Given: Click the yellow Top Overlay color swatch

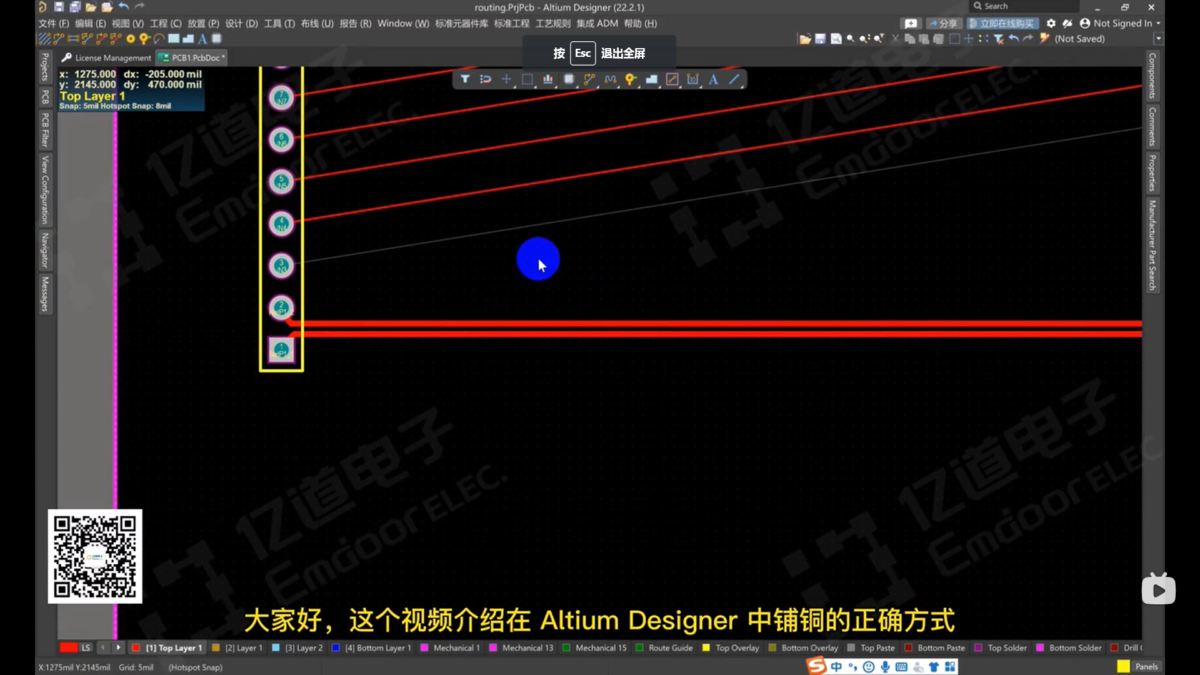Looking at the screenshot, I should [706, 648].
